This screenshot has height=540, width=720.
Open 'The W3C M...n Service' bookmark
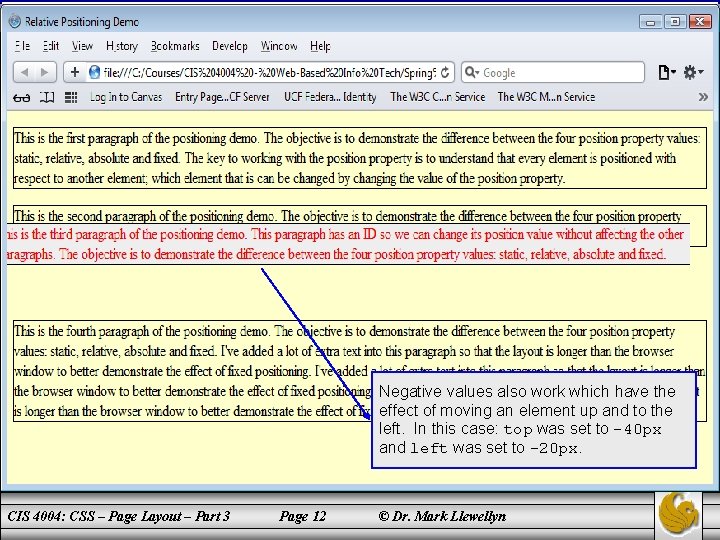tap(546, 97)
